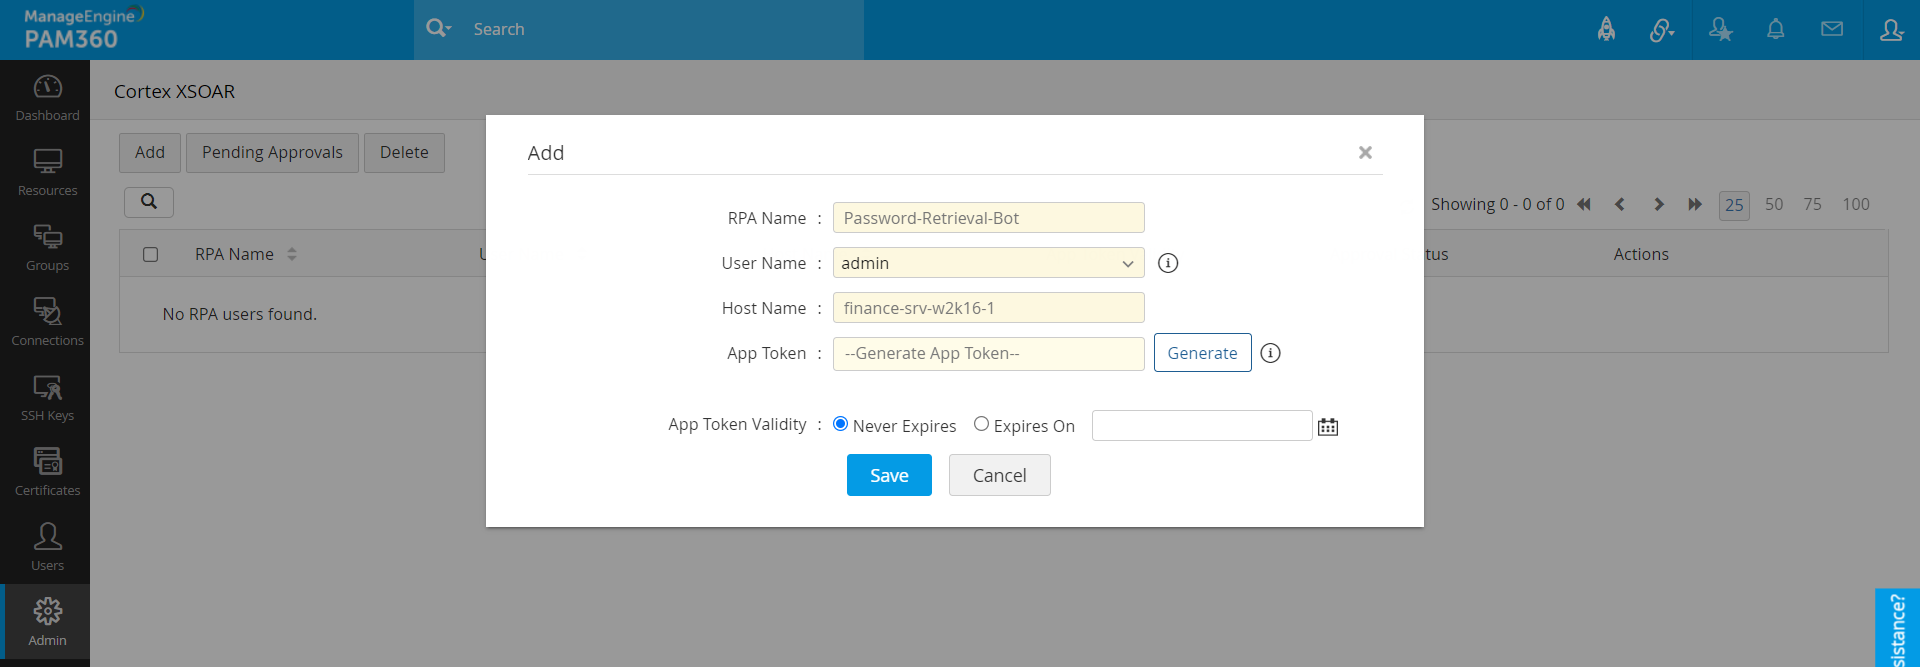
Task: Click the expiry date input field
Action: (1202, 426)
